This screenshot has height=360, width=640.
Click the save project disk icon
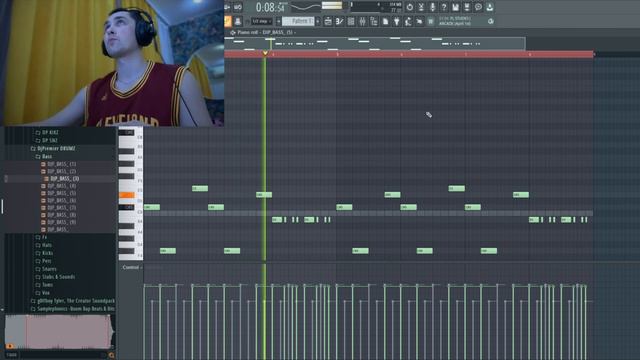(x=455, y=7)
